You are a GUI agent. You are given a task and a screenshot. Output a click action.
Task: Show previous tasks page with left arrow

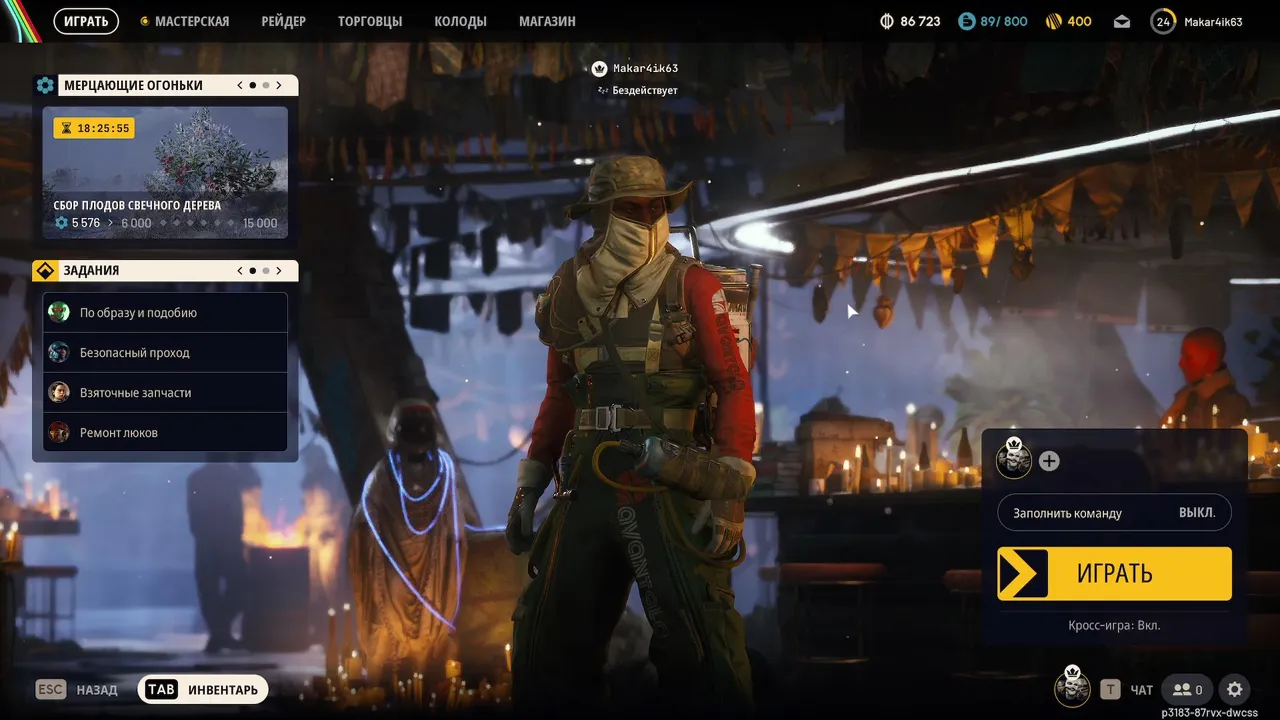click(240, 270)
